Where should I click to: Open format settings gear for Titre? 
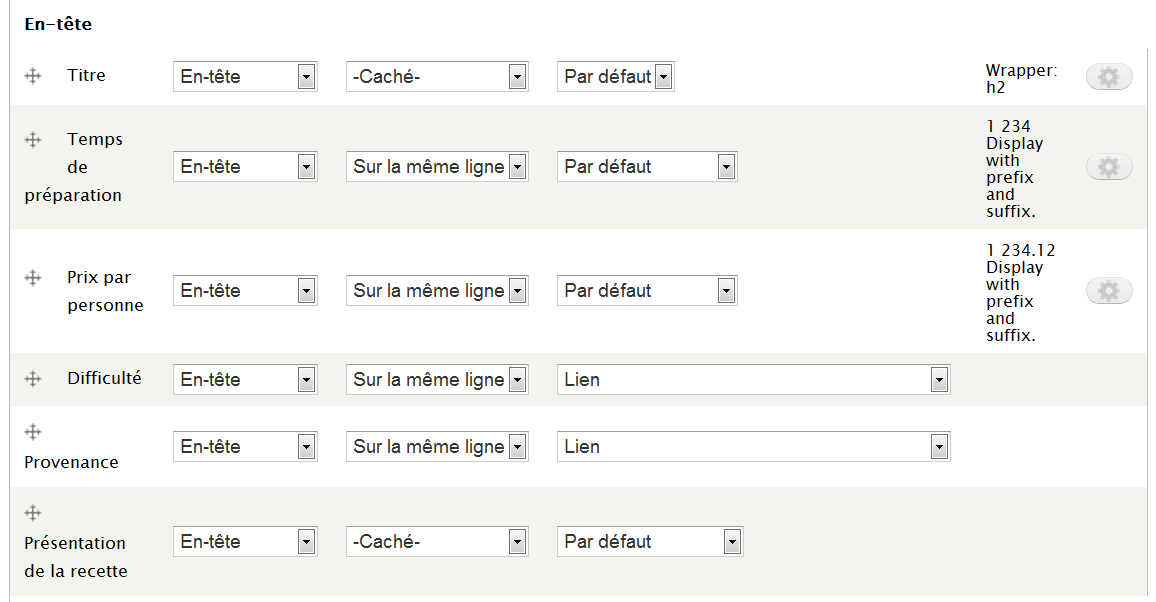tap(1108, 77)
